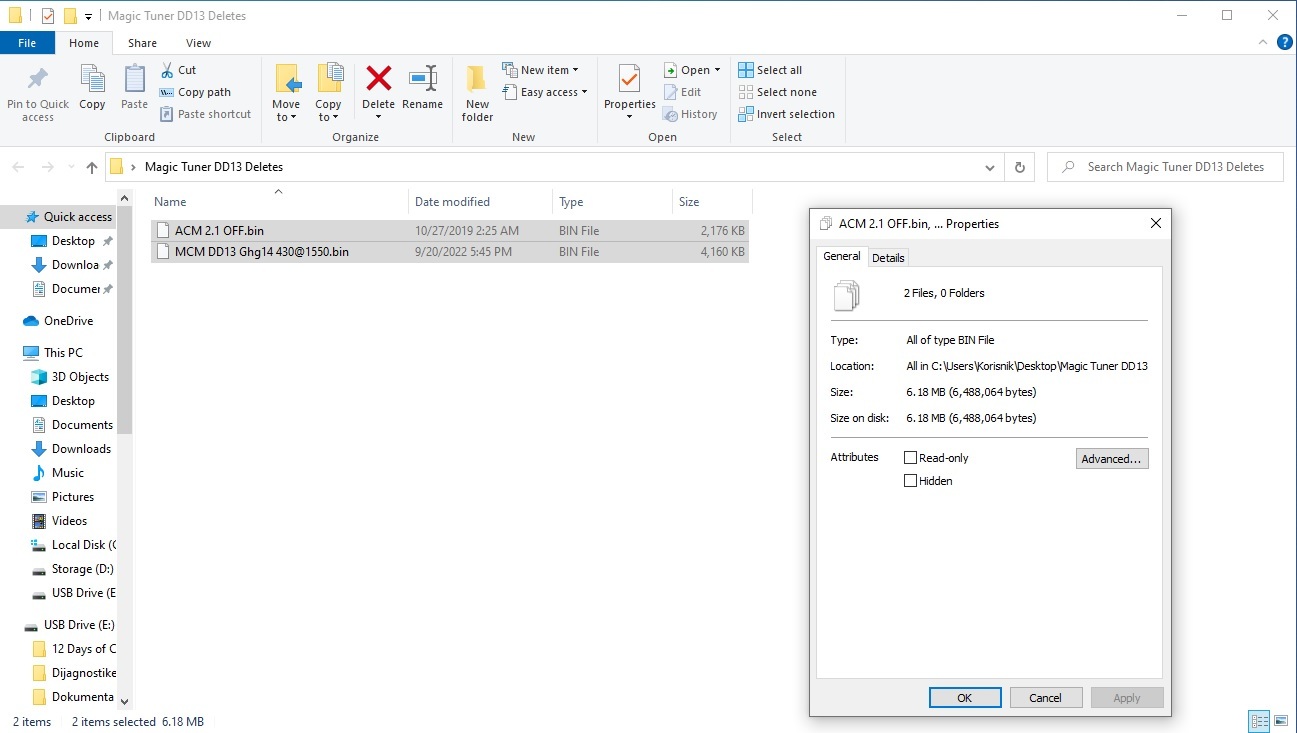Select file ACM 2.1 OFF.bin
The width and height of the screenshot is (1297, 733).
tap(450, 231)
